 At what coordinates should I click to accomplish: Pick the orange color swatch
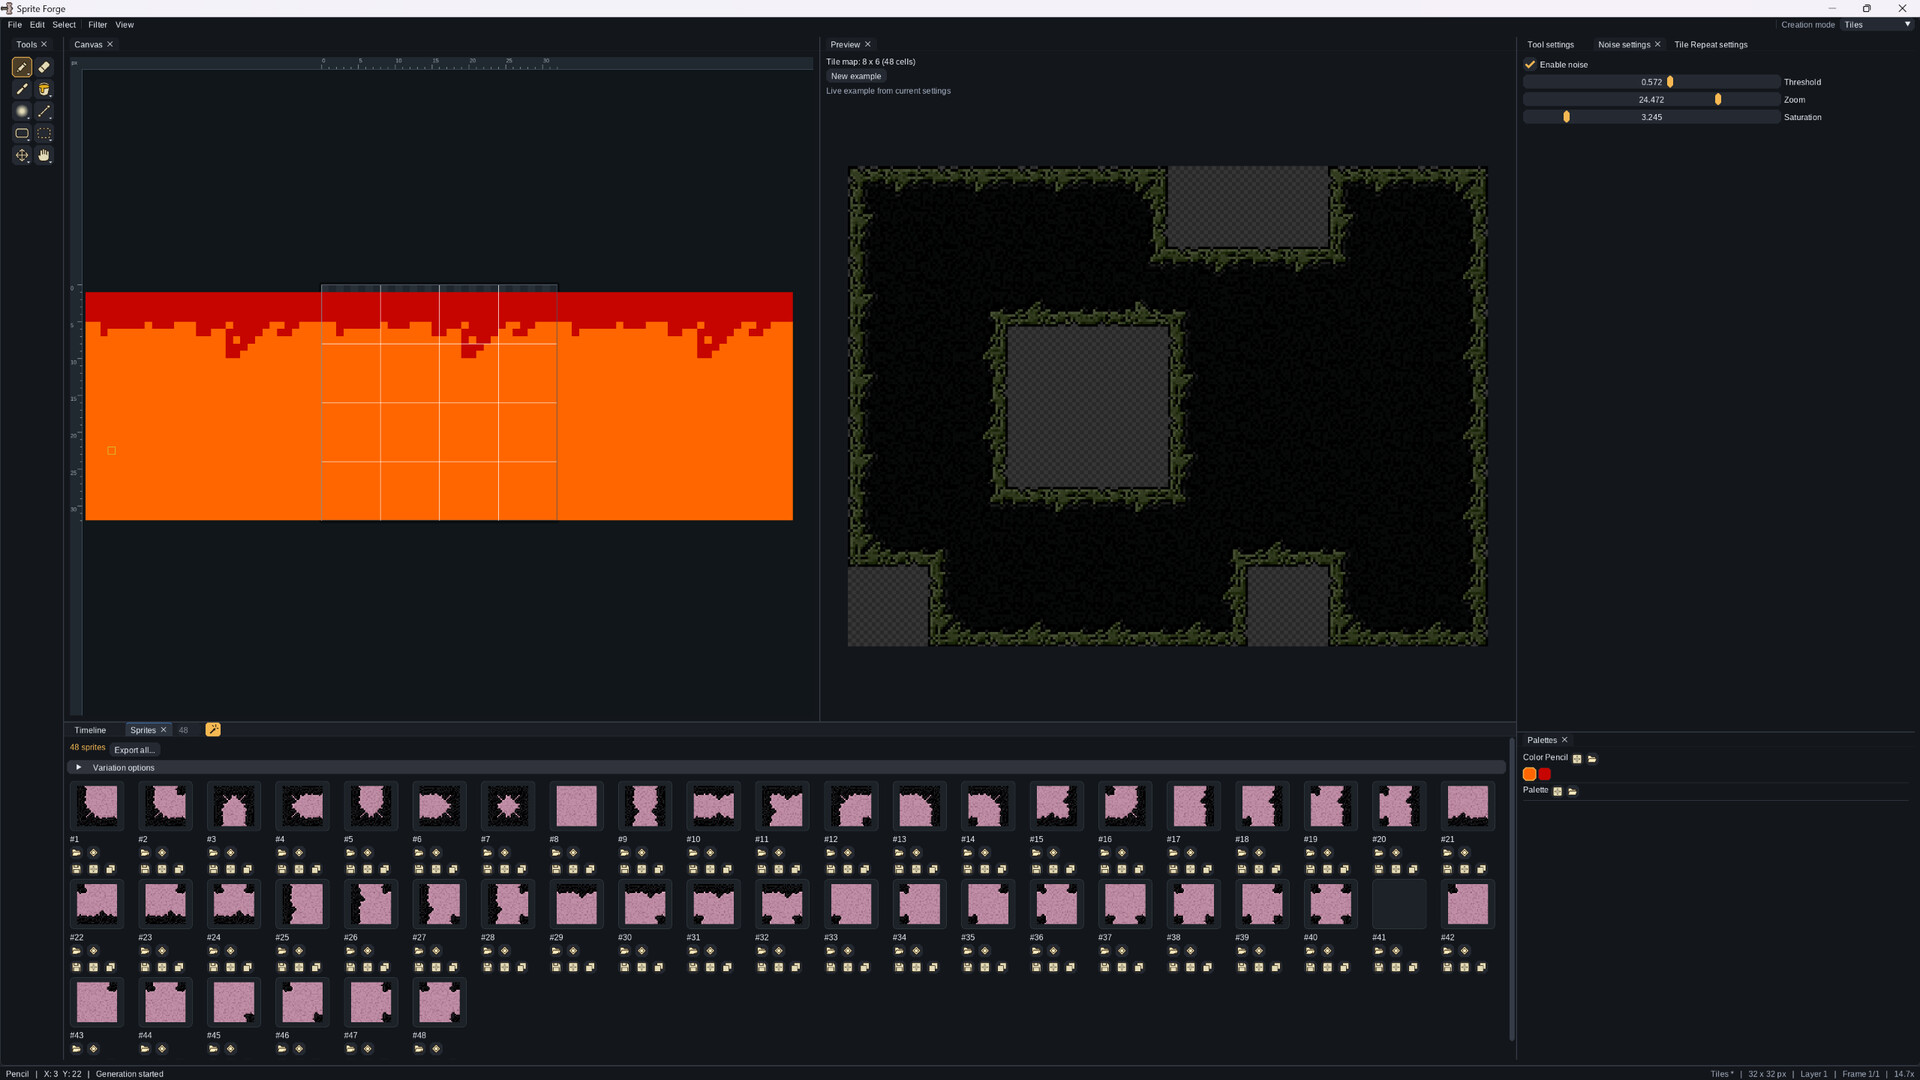1529,774
